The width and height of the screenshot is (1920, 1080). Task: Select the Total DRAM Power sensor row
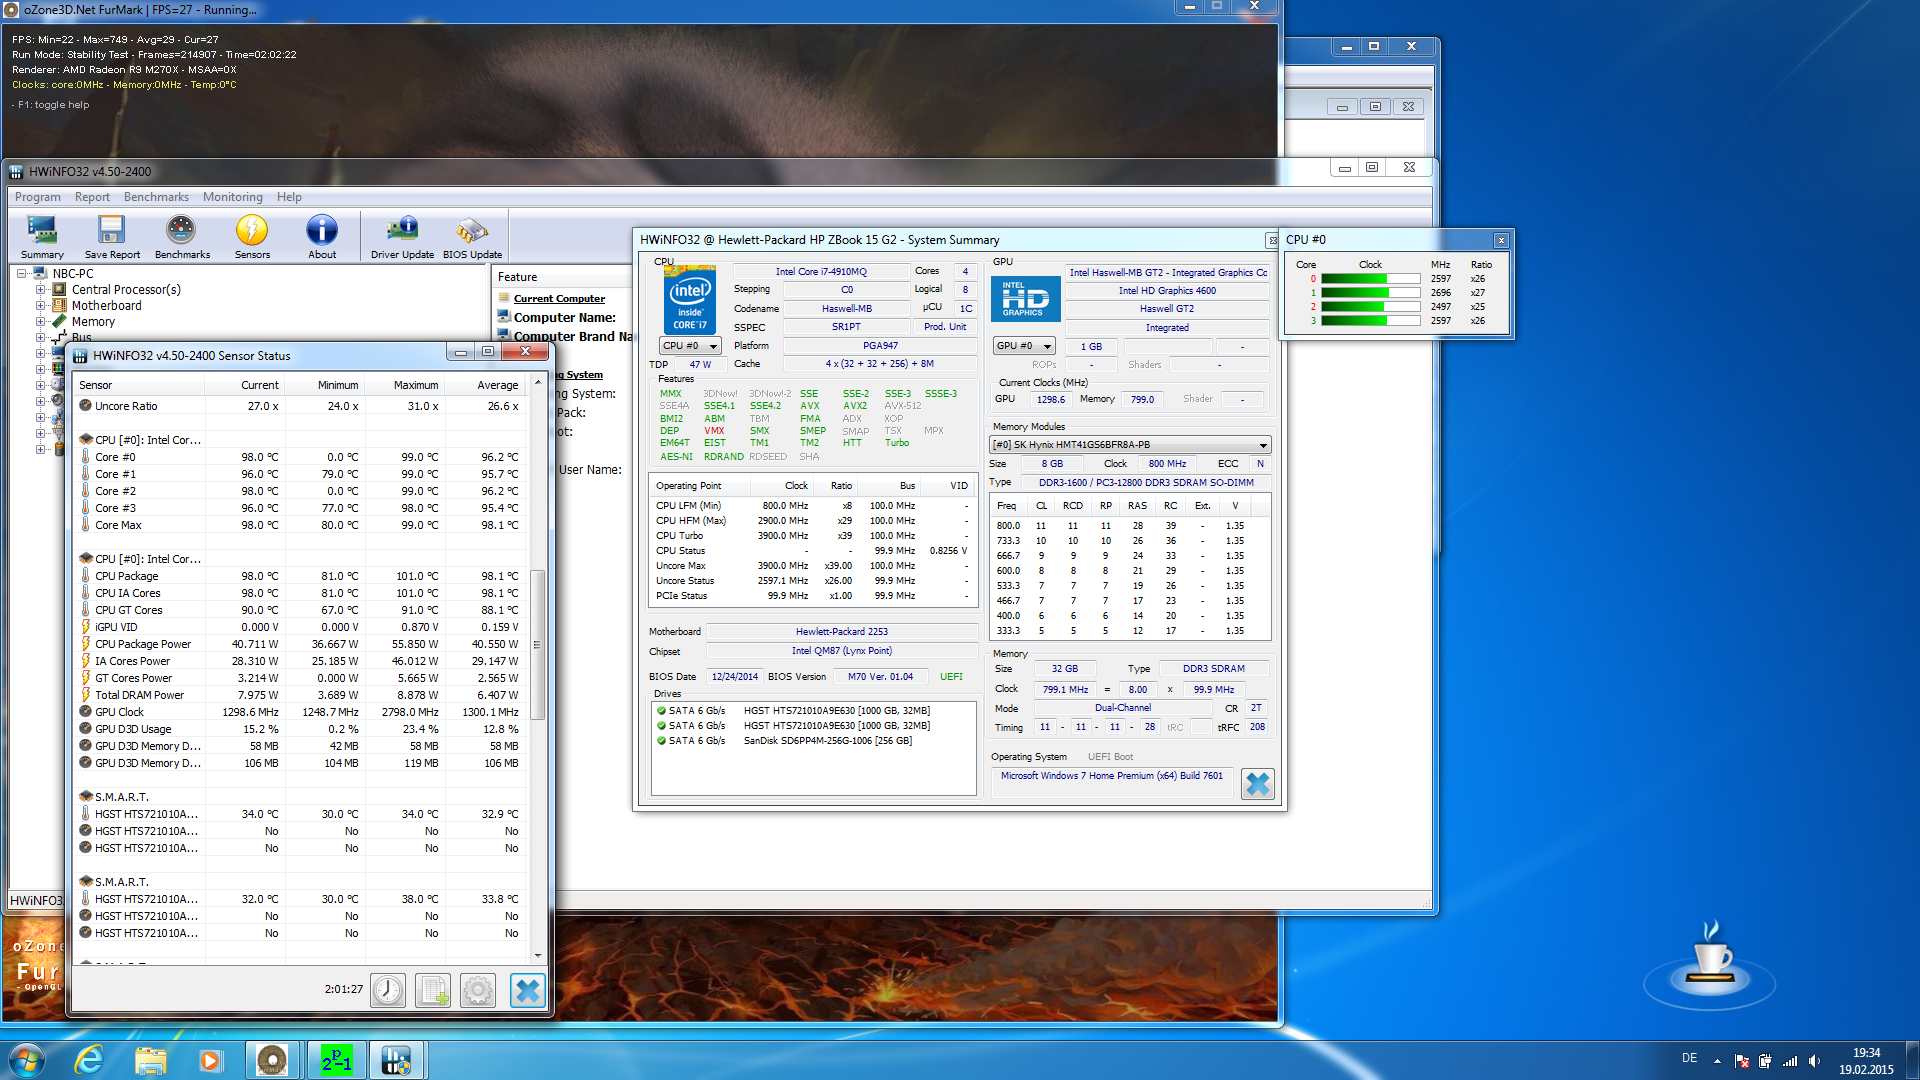pos(300,695)
